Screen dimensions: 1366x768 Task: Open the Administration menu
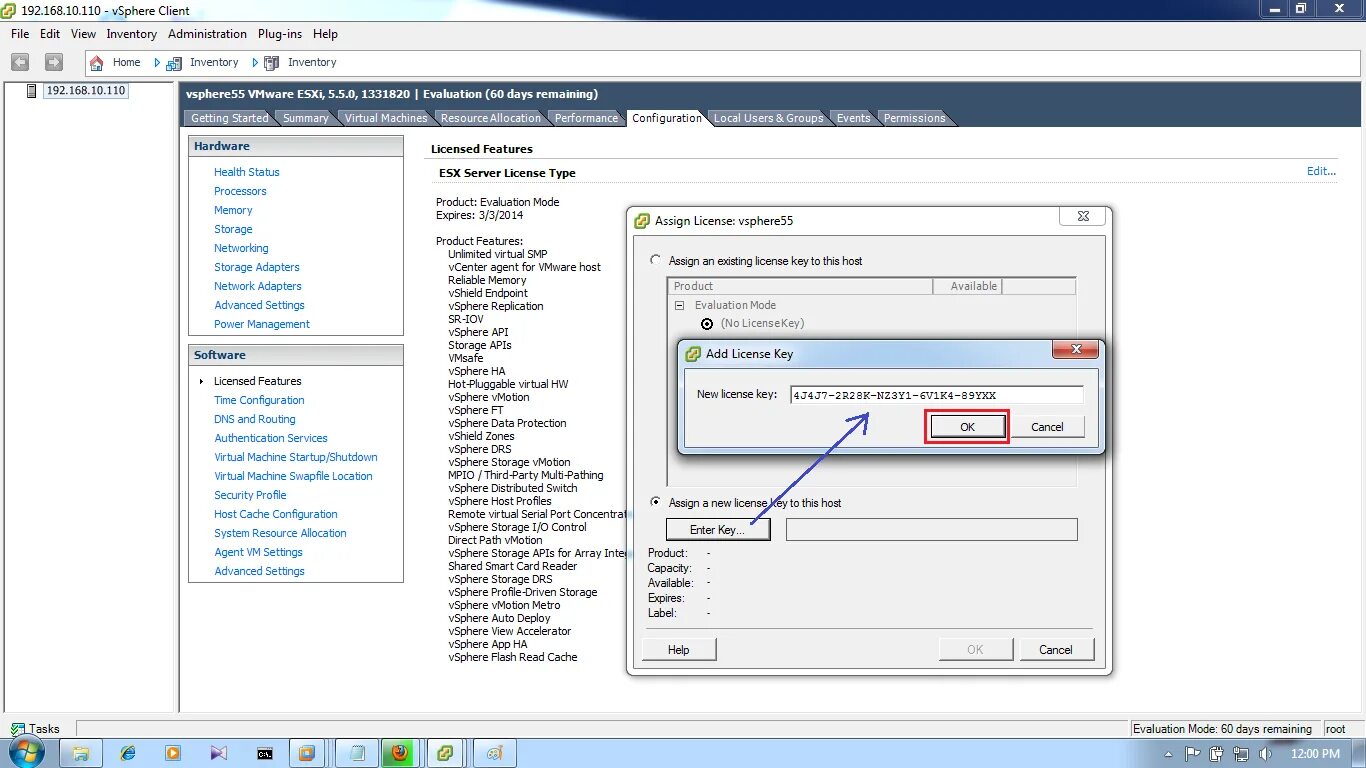pyautogui.click(x=207, y=34)
